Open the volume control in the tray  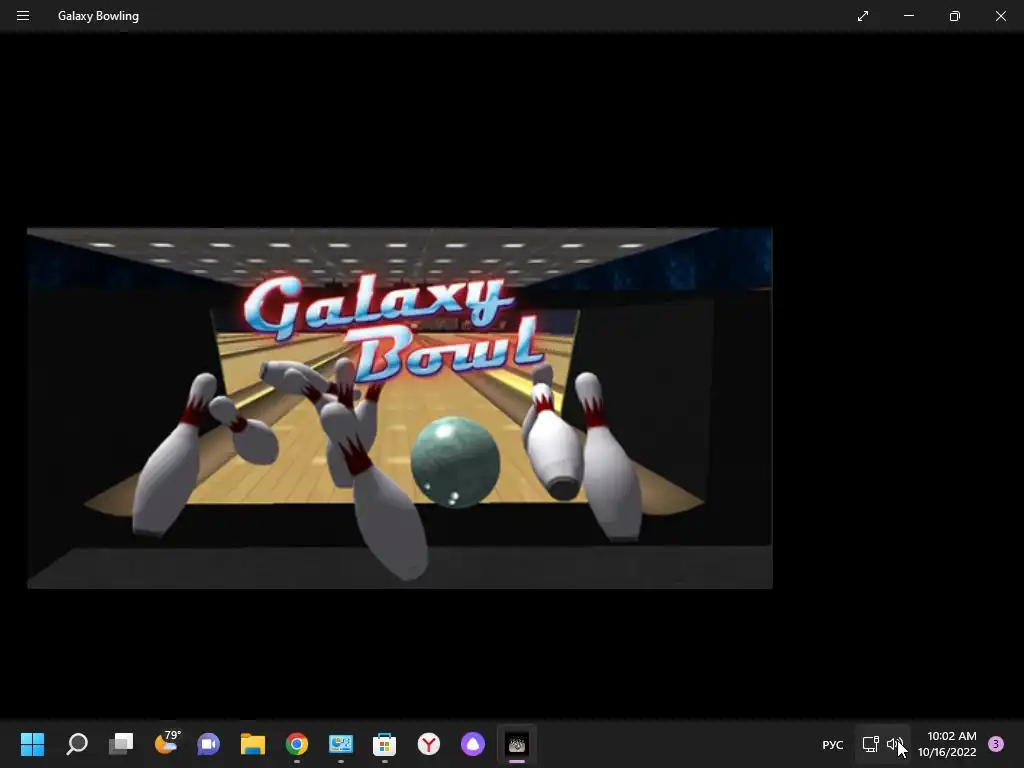pos(893,744)
